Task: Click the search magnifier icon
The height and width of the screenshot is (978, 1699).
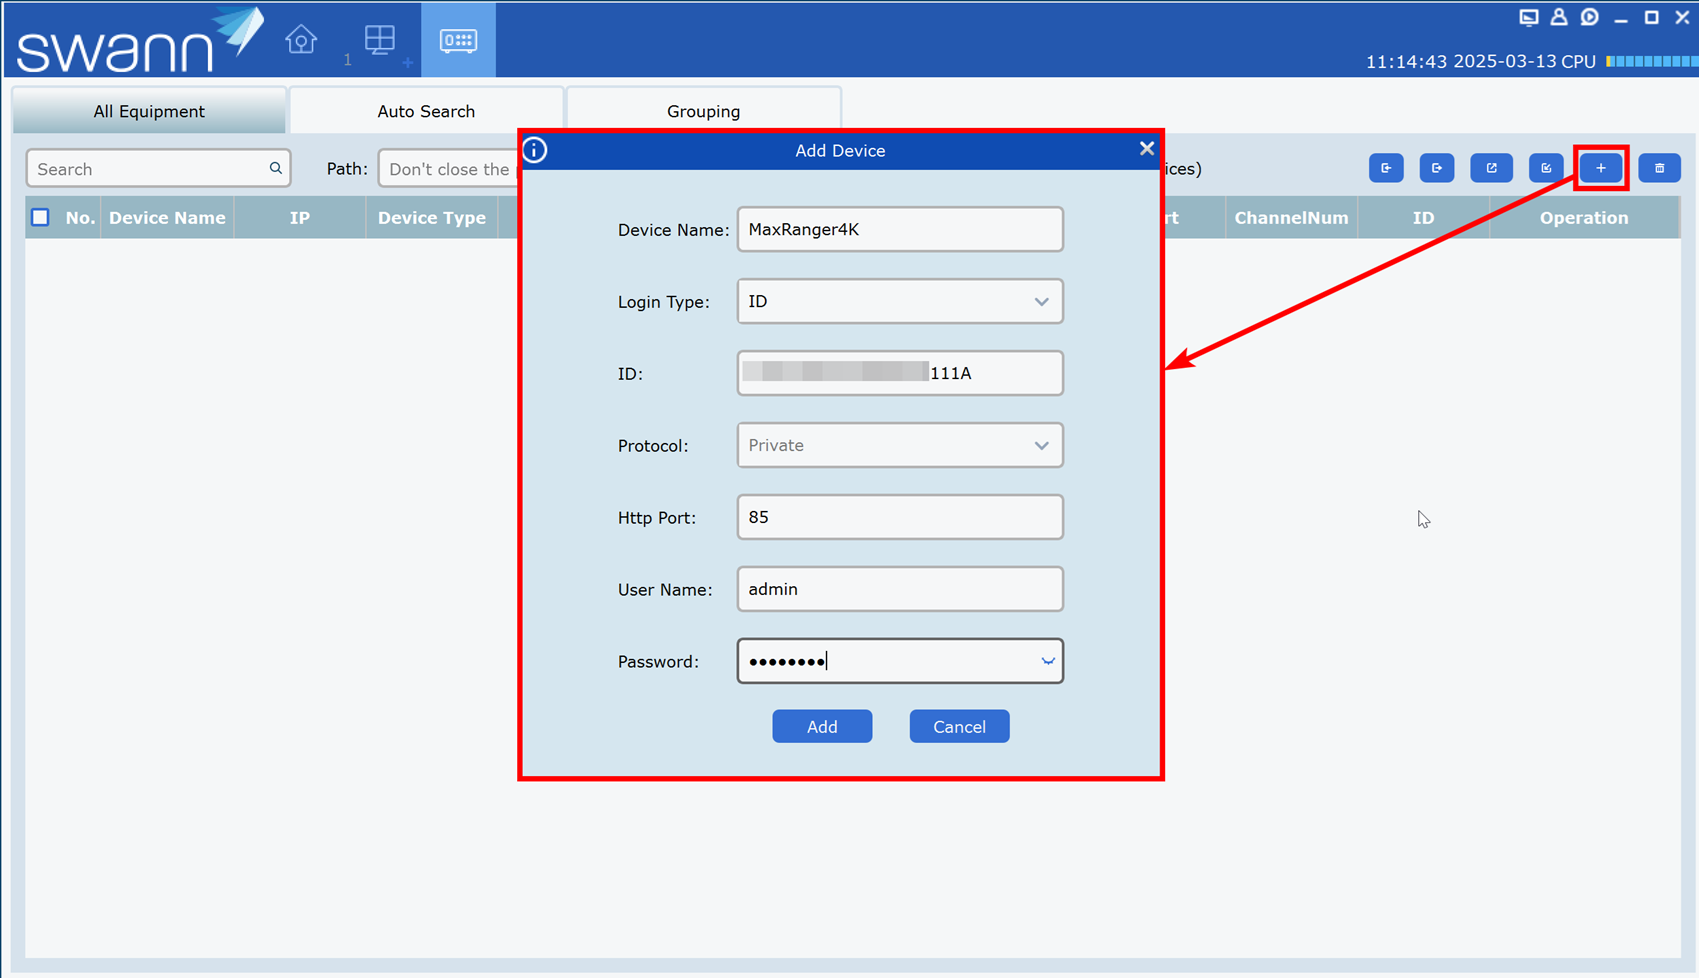Action: 276,168
